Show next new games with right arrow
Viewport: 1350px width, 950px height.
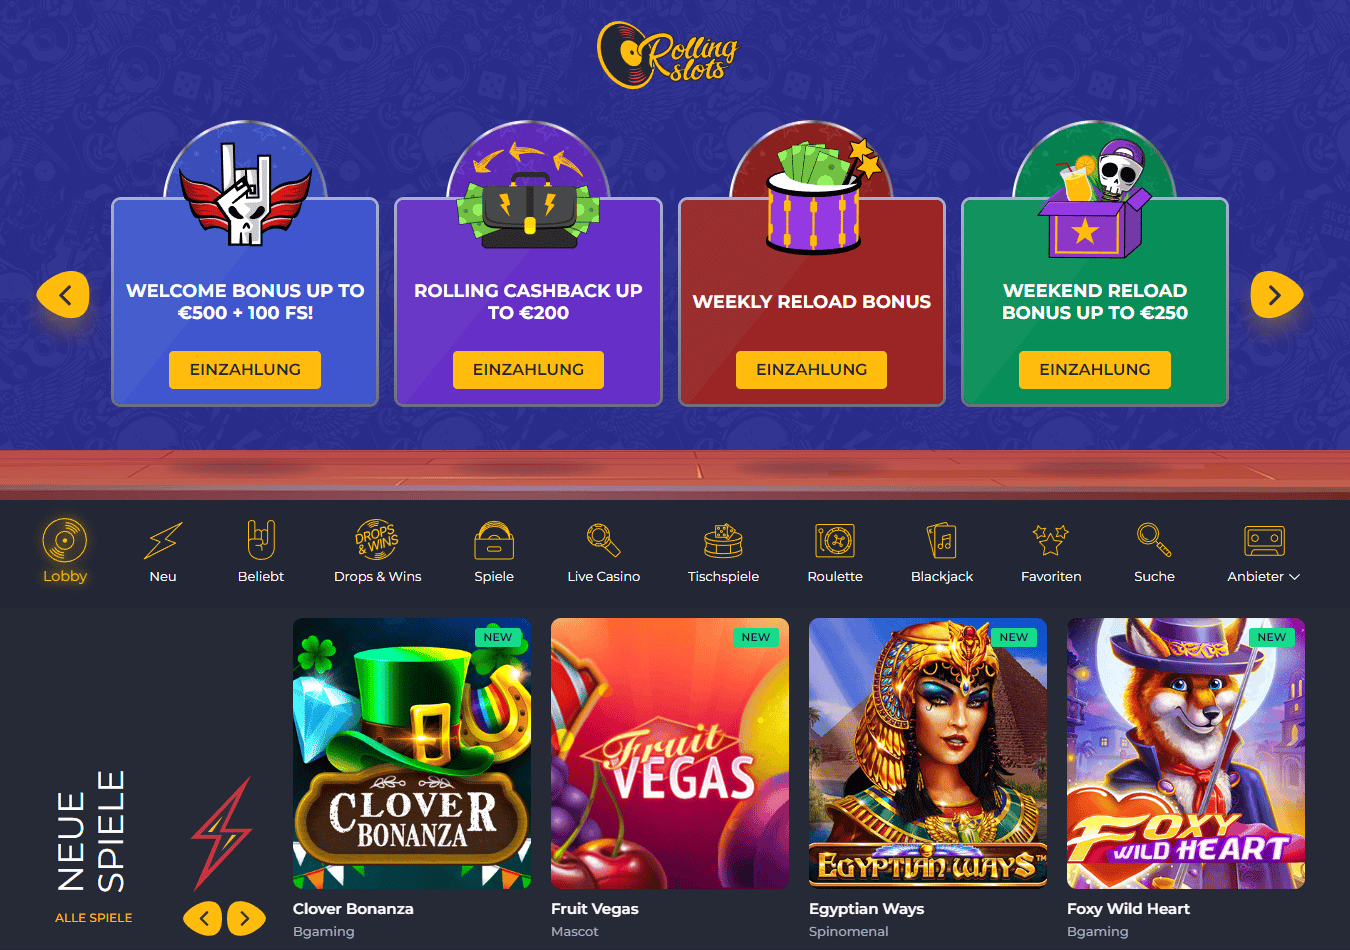coord(245,917)
